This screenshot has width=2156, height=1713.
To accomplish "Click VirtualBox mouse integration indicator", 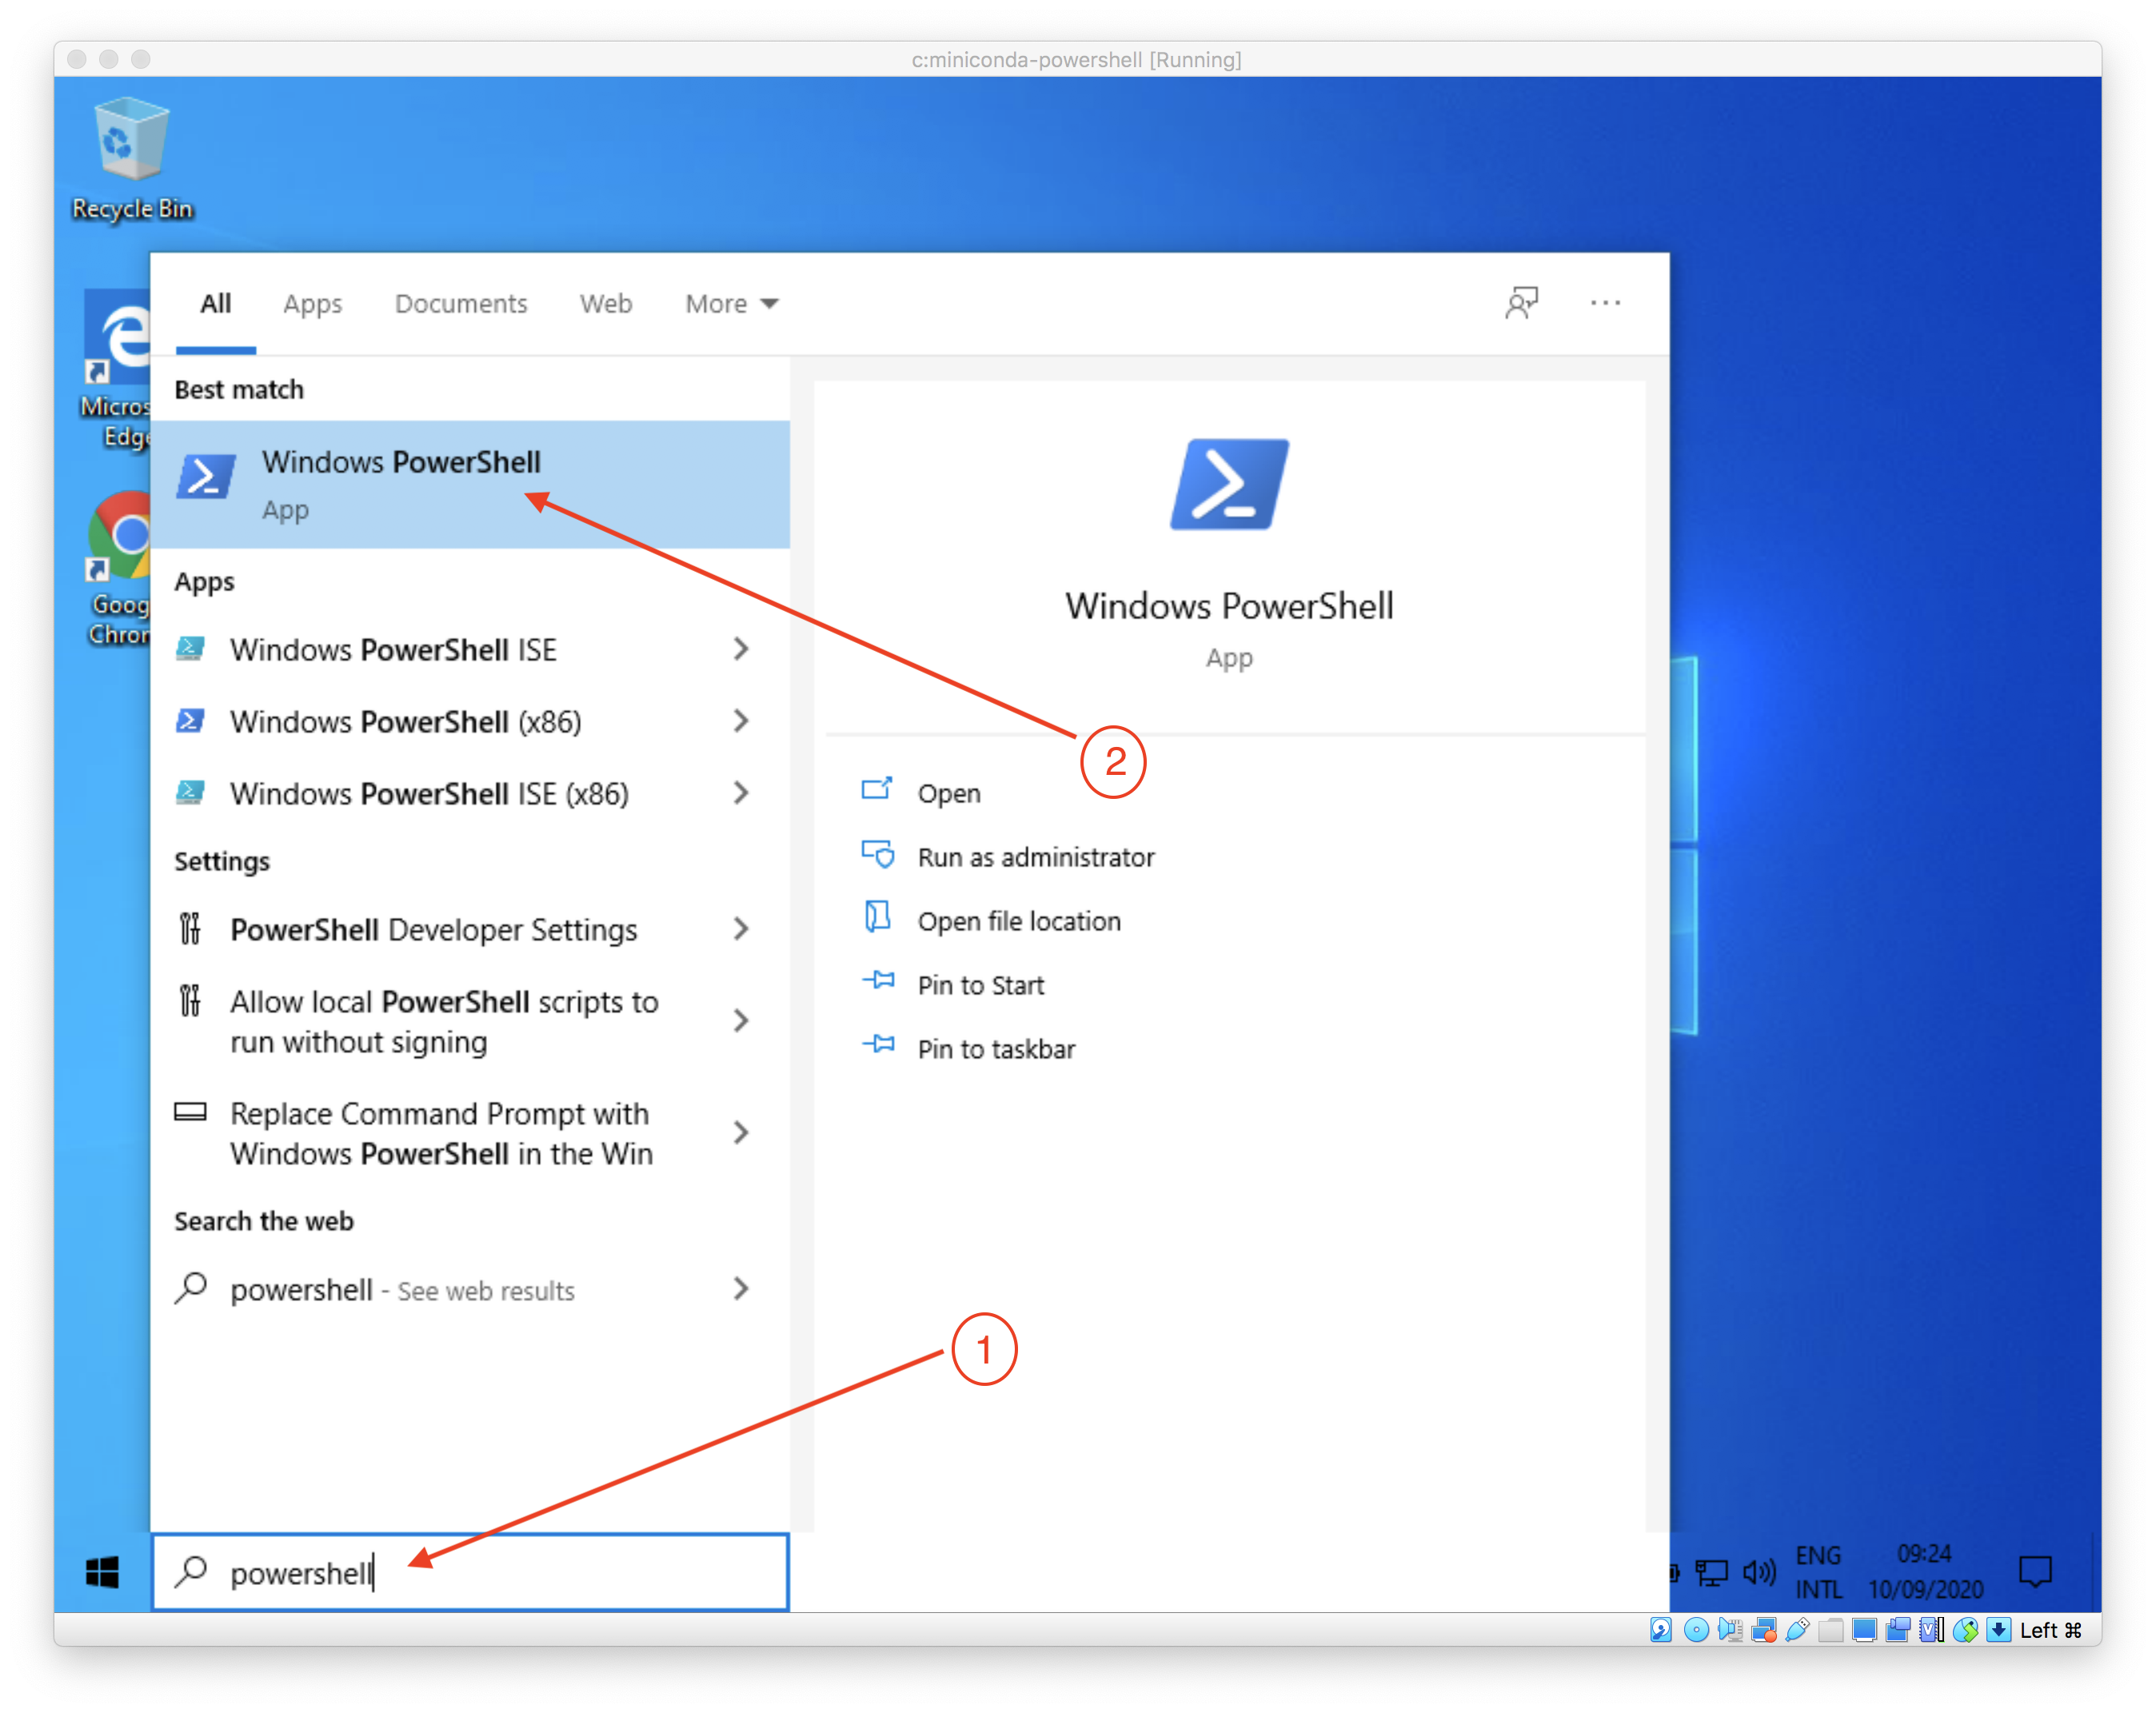I will click(x=1966, y=1630).
